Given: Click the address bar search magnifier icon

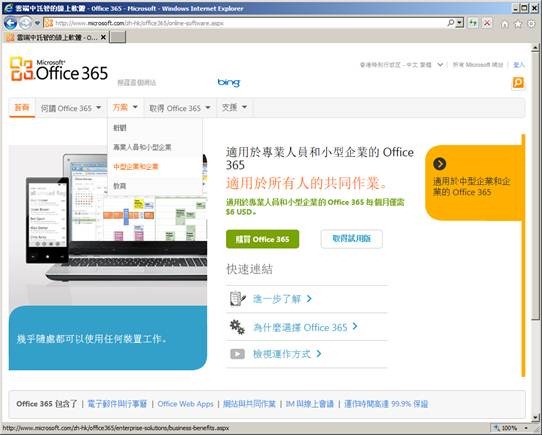Looking at the screenshot, I should [x=450, y=23].
